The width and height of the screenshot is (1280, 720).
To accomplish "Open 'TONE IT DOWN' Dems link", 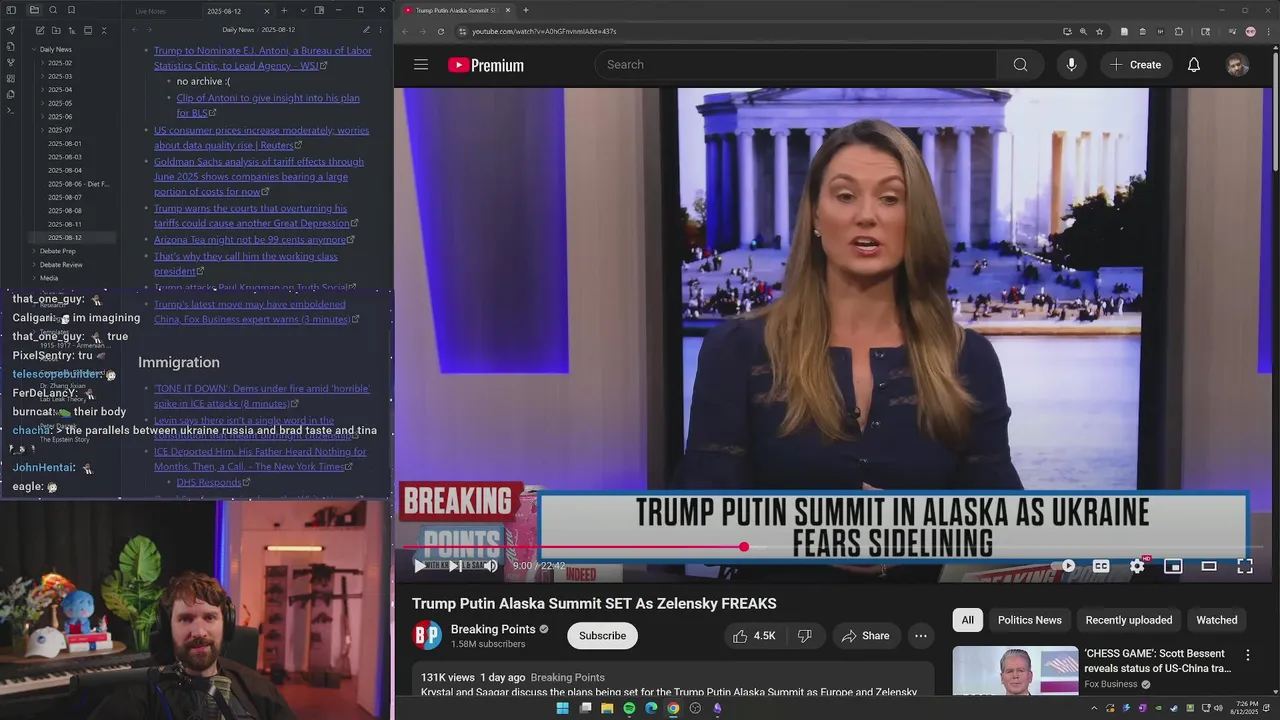I will tap(262, 396).
